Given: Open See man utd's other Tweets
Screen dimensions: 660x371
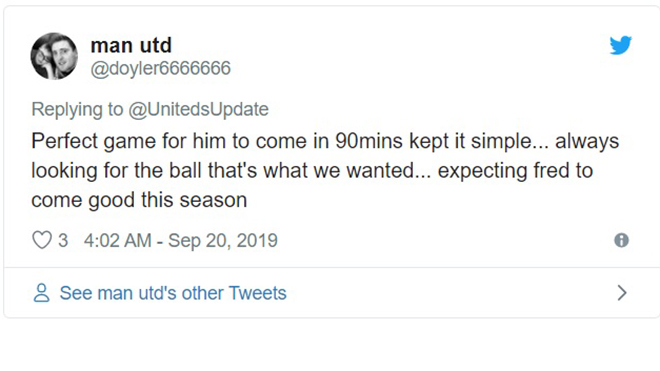Looking at the screenshot, I should (173, 293).
